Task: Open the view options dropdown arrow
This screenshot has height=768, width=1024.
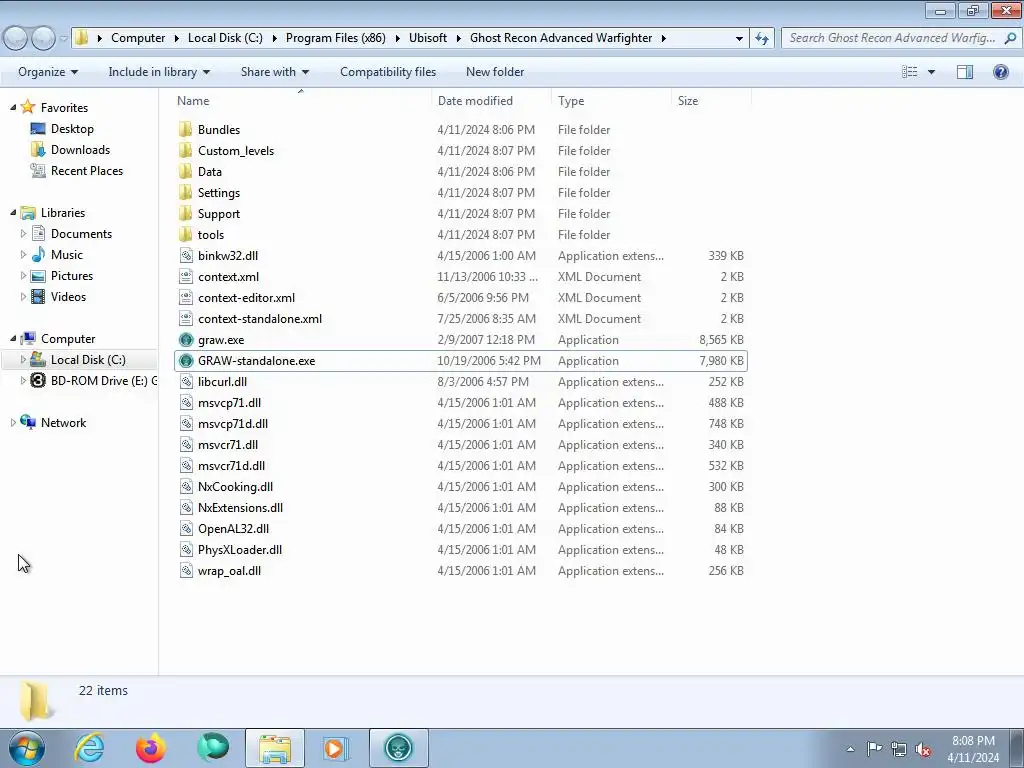Action: tap(931, 72)
